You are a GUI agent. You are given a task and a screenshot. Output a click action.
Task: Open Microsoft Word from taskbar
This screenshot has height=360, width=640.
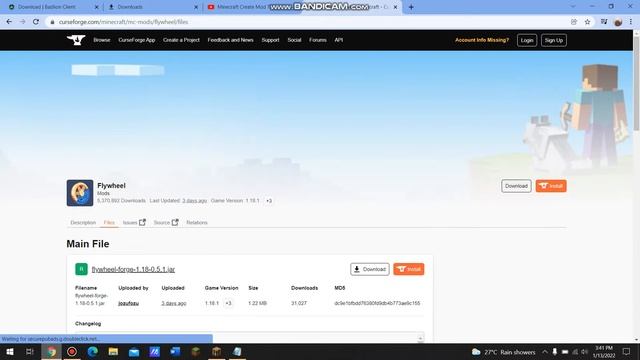(175, 351)
